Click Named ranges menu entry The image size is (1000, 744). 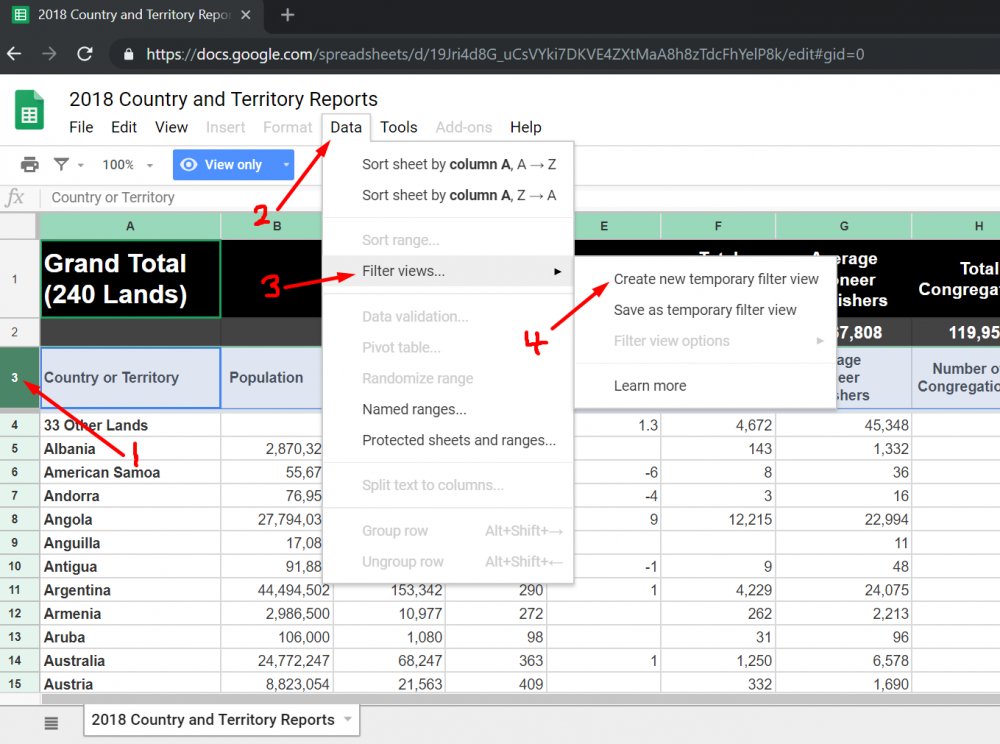click(x=414, y=409)
